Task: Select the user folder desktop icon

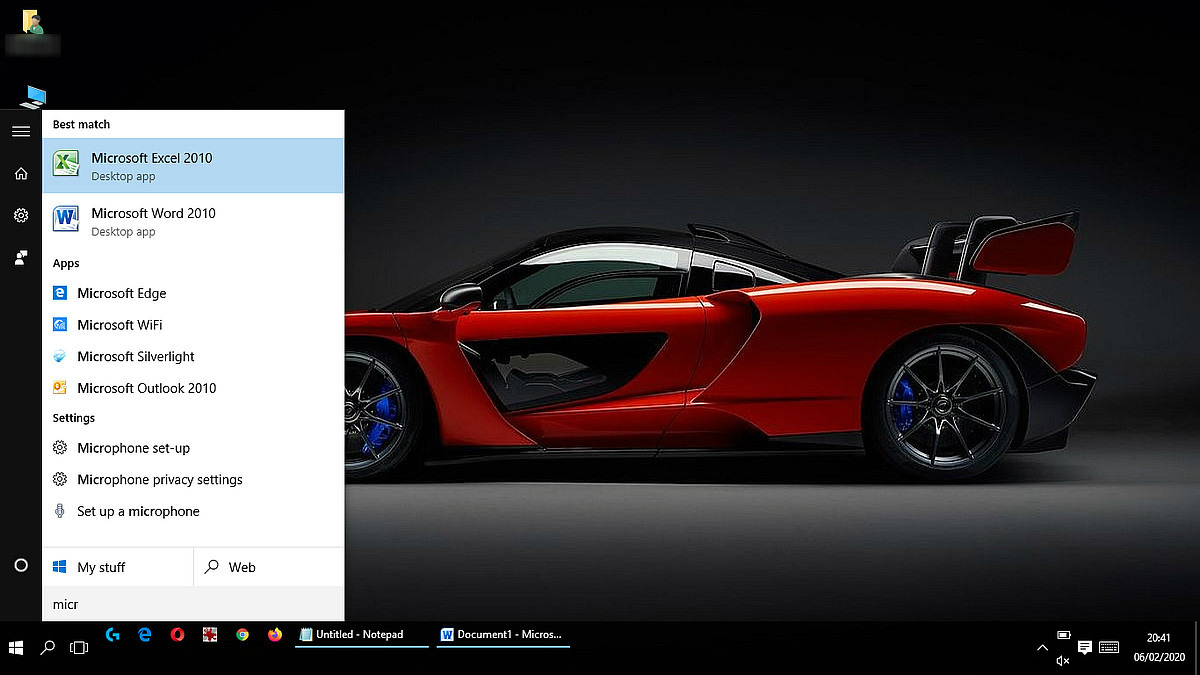Action: (x=31, y=31)
